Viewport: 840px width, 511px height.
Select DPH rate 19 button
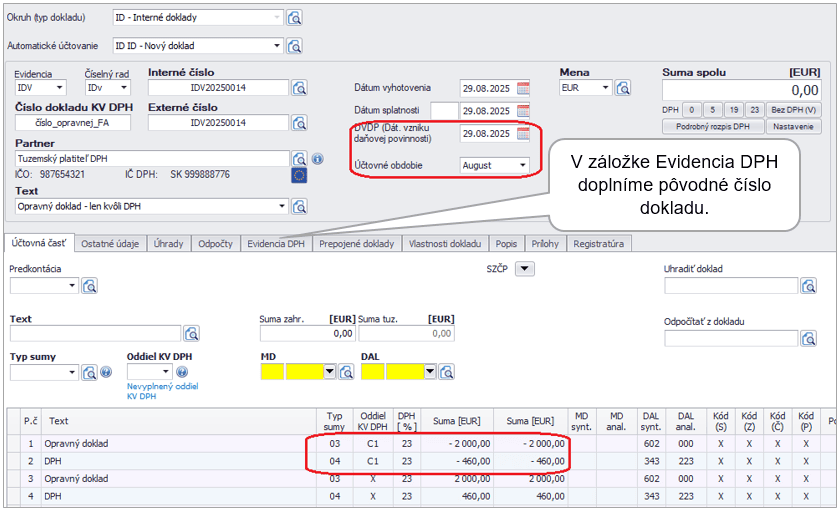[733, 110]
